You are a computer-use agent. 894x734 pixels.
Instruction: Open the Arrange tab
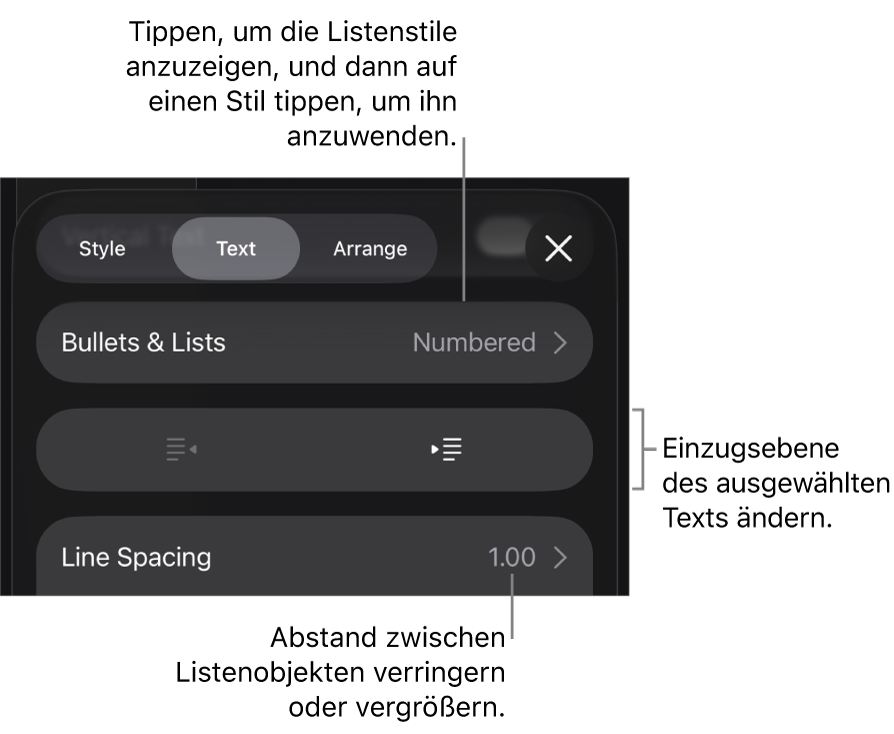pyautogui.click(x=370, y=248)
